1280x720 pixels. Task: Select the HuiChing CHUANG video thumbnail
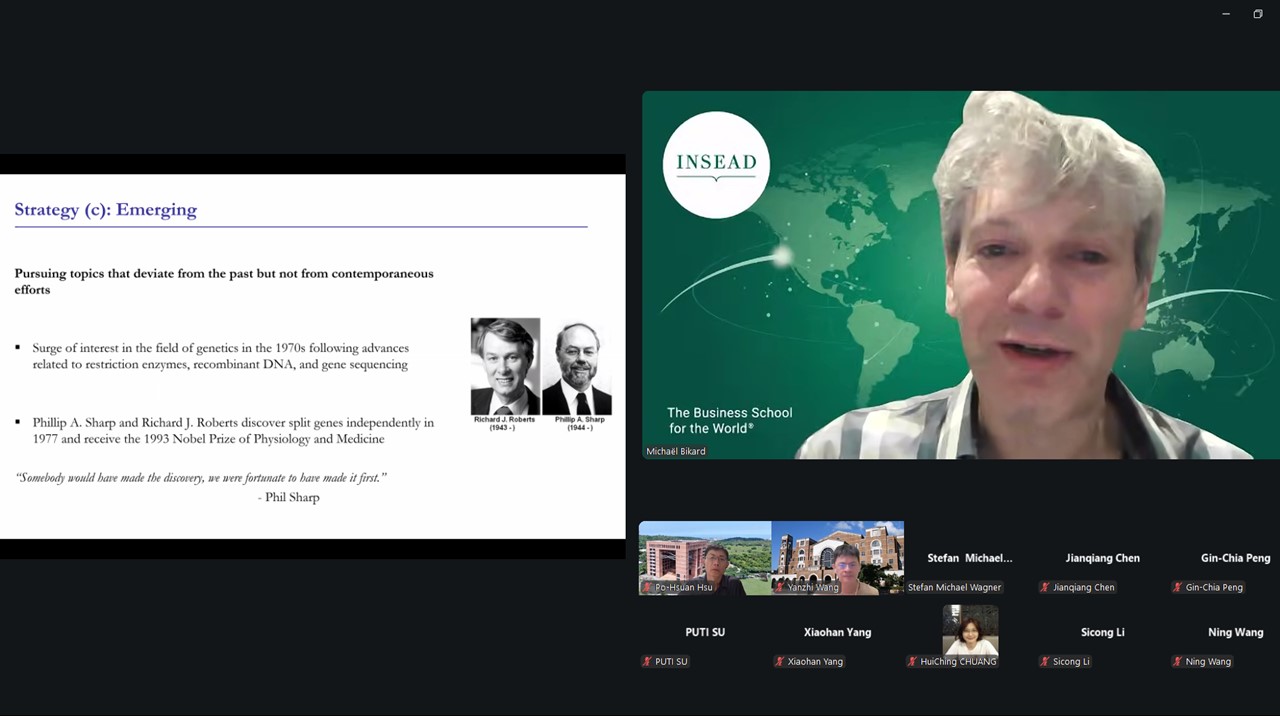pos(970,630)
